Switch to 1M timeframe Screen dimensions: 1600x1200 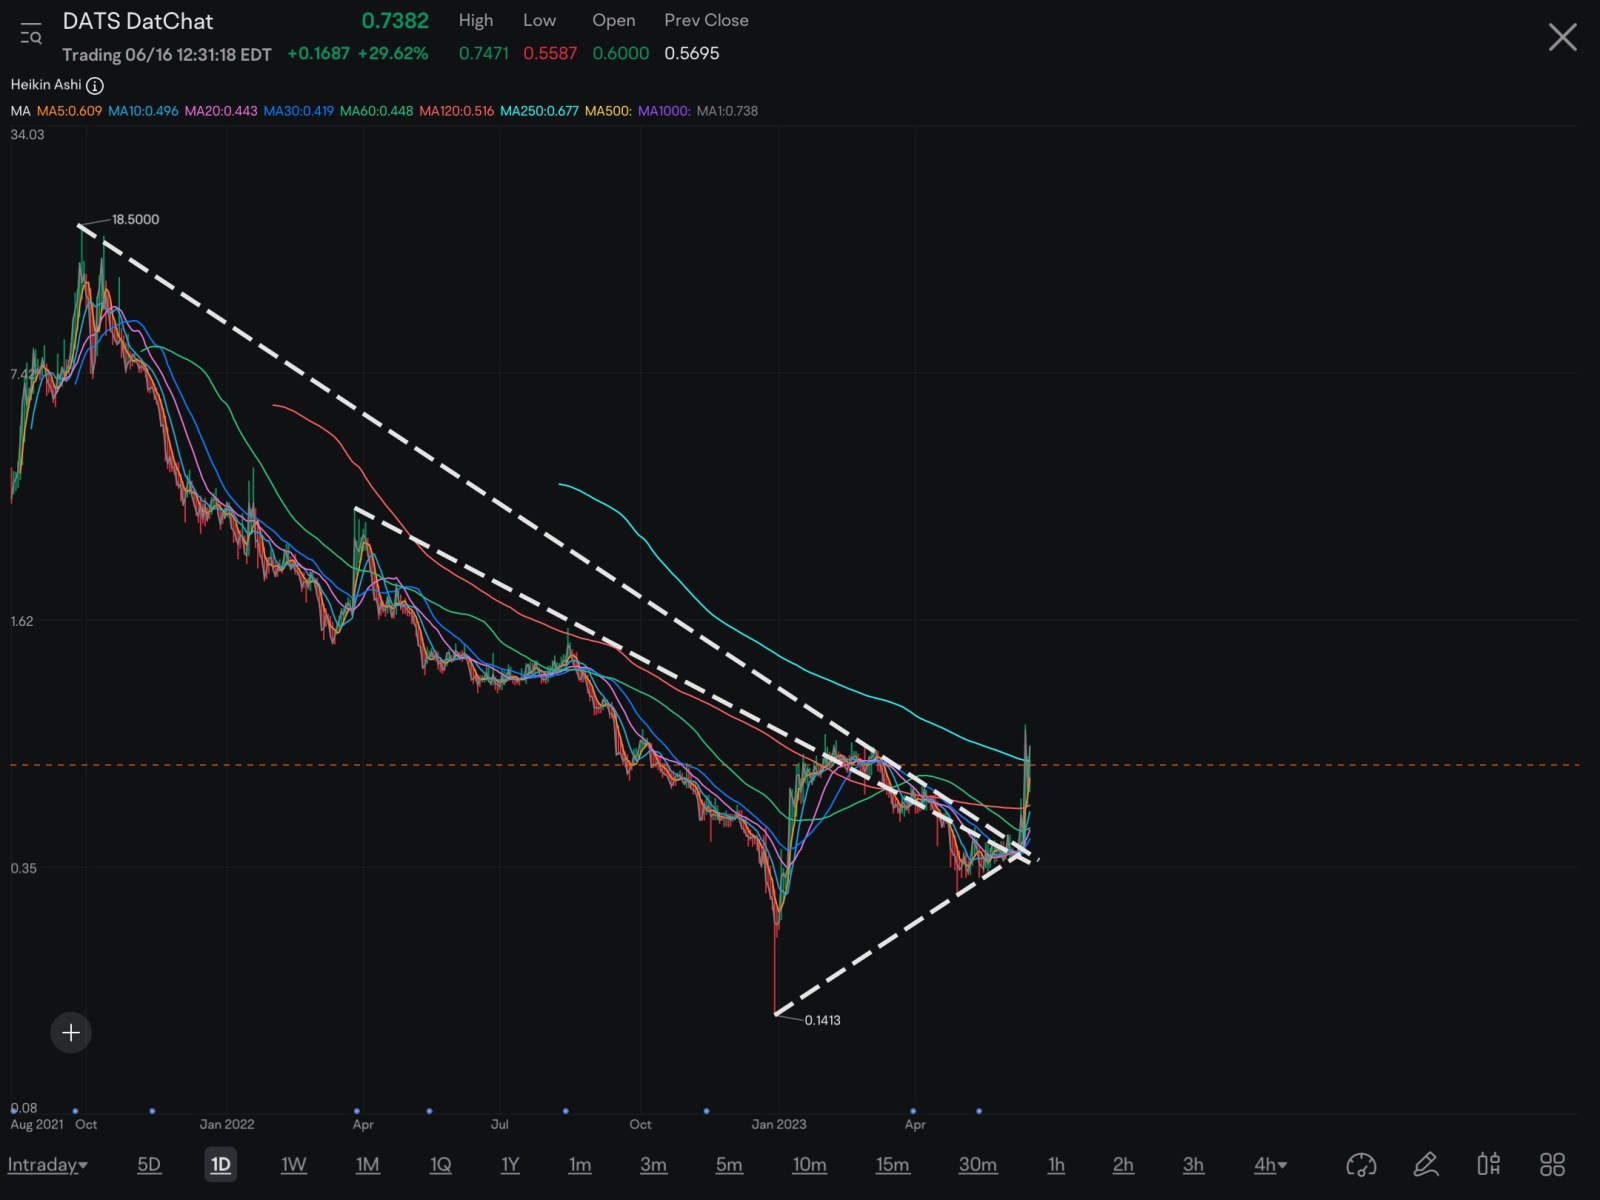point(368,1165)
